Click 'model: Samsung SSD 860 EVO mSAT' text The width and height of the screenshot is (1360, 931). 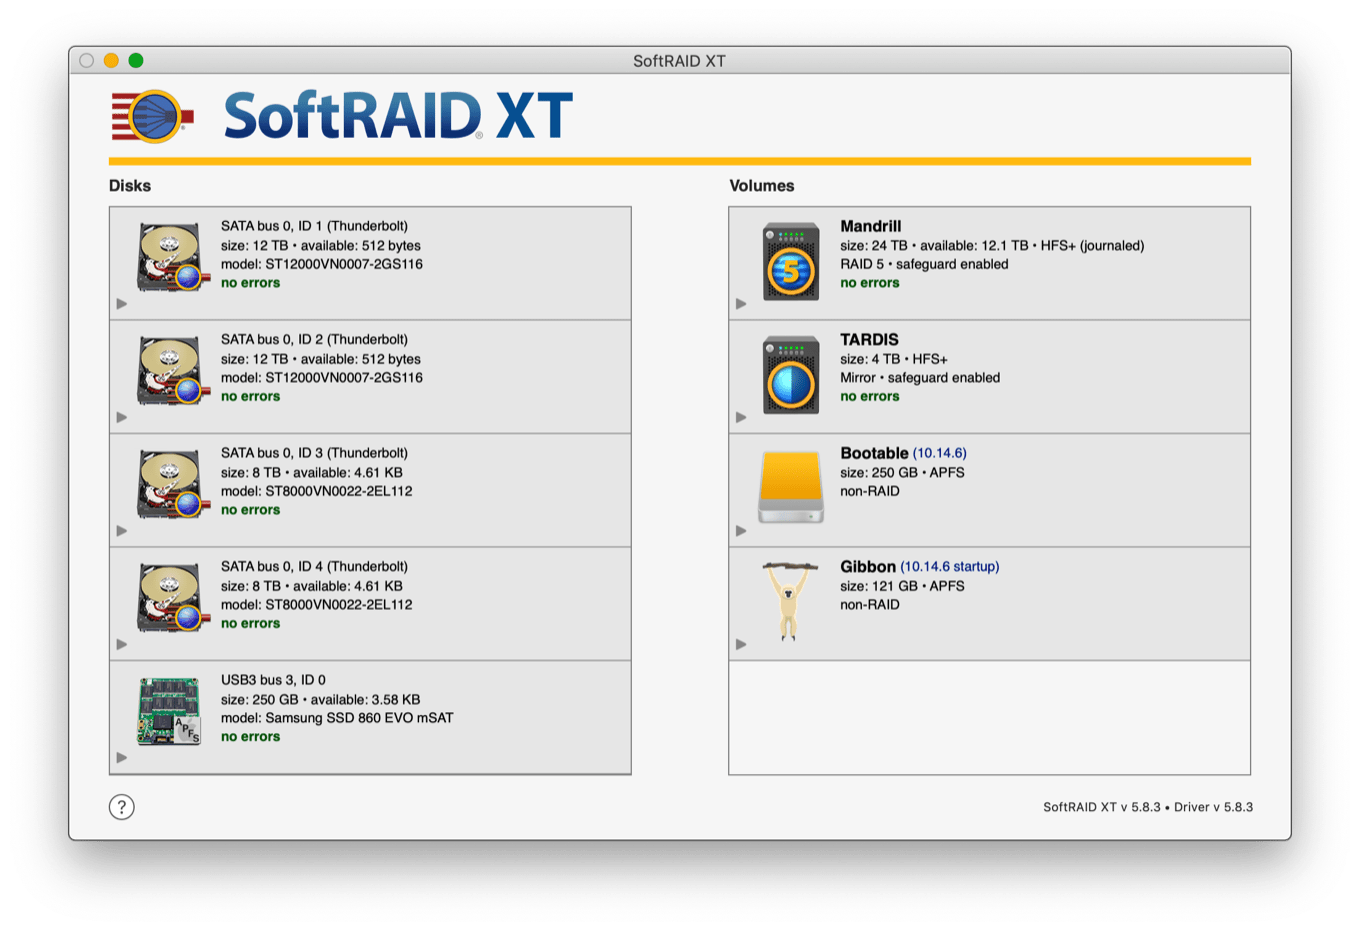coord(337,718)
